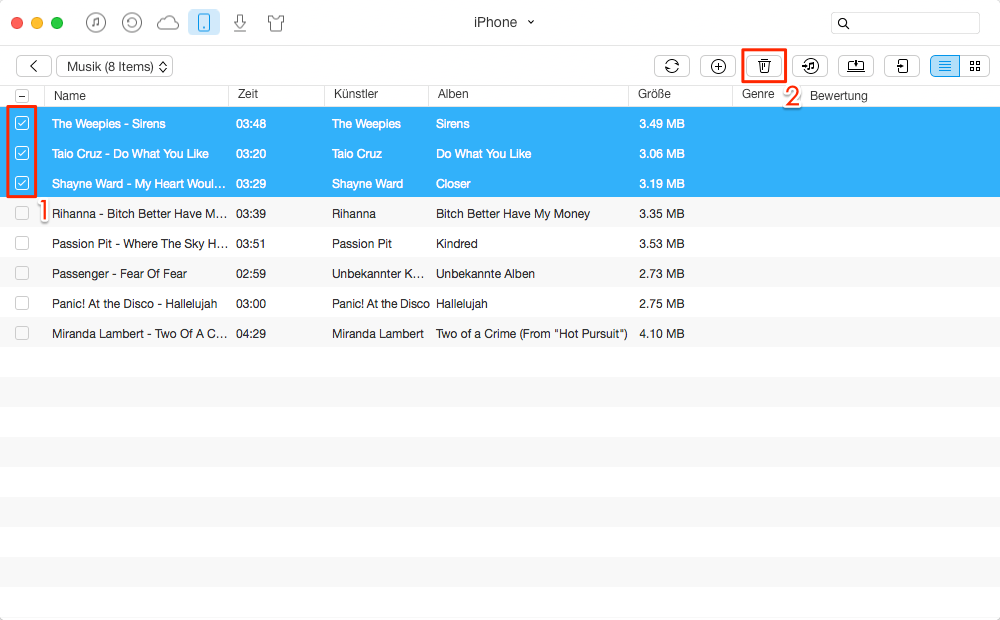Select song name Miranda Lambert - Two Of A C…
The width and height of the screenshot is (1000, 620).
[x=139, y=334]
